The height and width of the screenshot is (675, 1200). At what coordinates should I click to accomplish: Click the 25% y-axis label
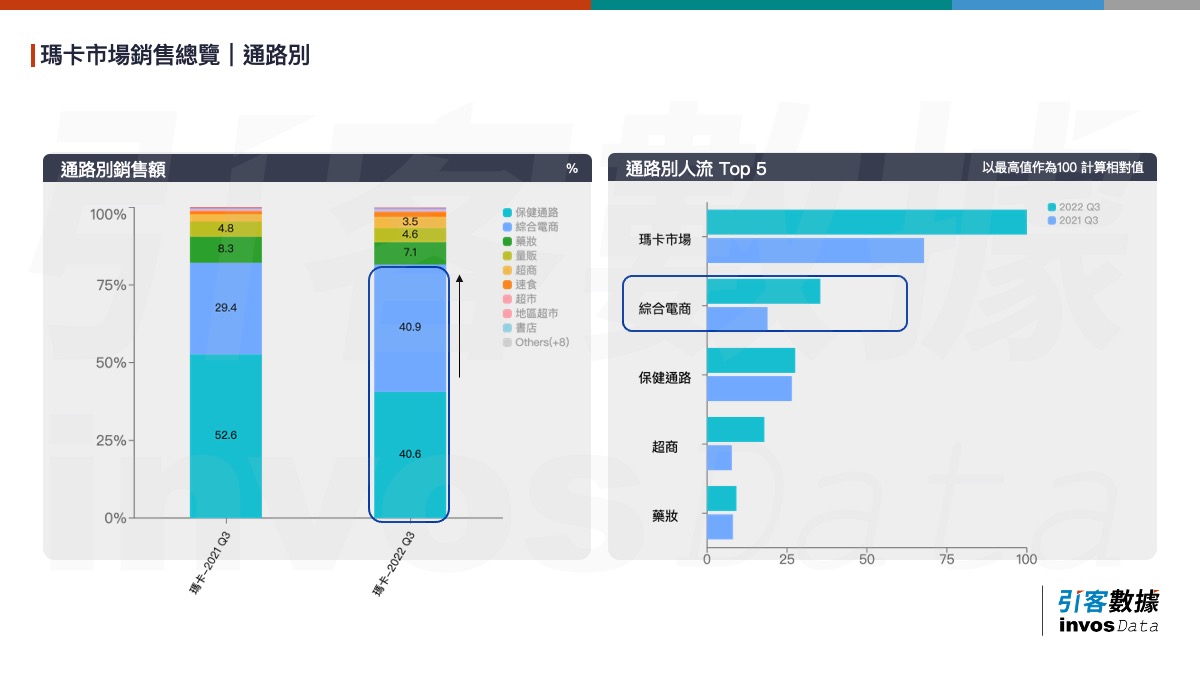click(111, 440)
